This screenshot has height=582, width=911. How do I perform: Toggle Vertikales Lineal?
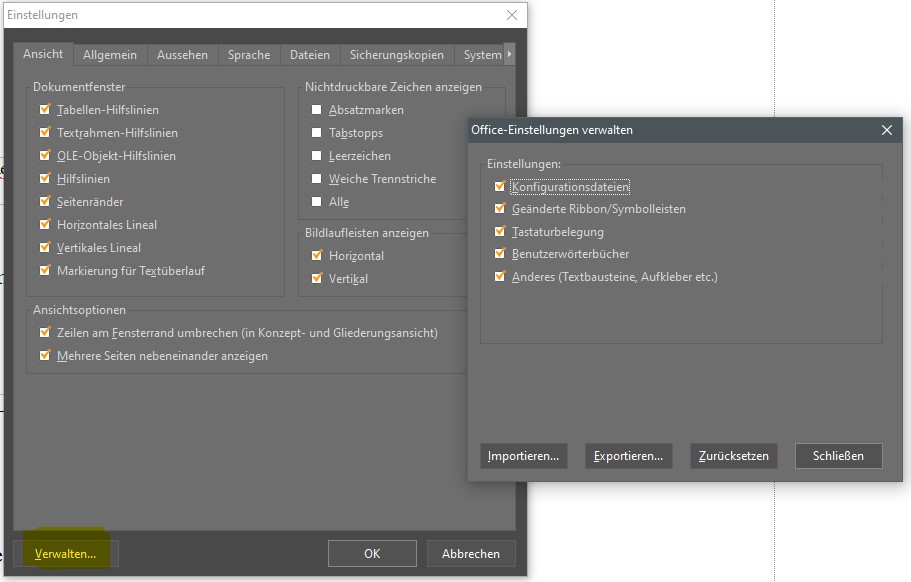tap(45, 247)
